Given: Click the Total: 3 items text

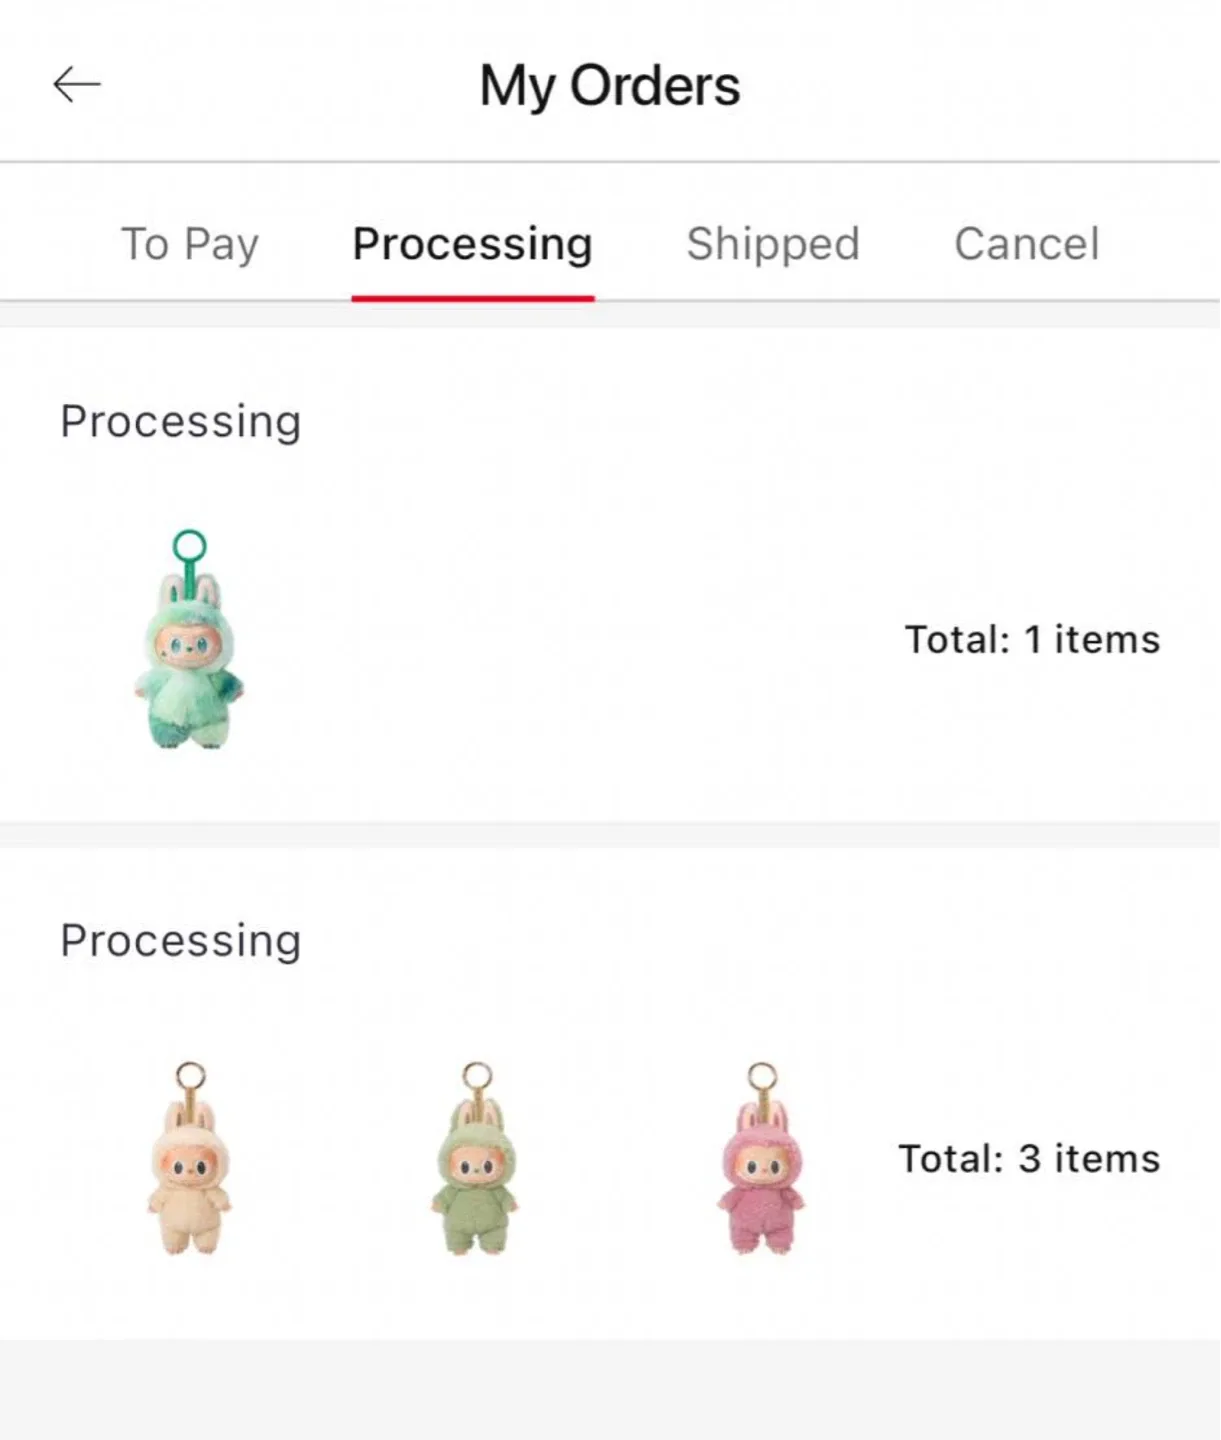Looking at the screenshot, I should [x=1027, y=1158].
